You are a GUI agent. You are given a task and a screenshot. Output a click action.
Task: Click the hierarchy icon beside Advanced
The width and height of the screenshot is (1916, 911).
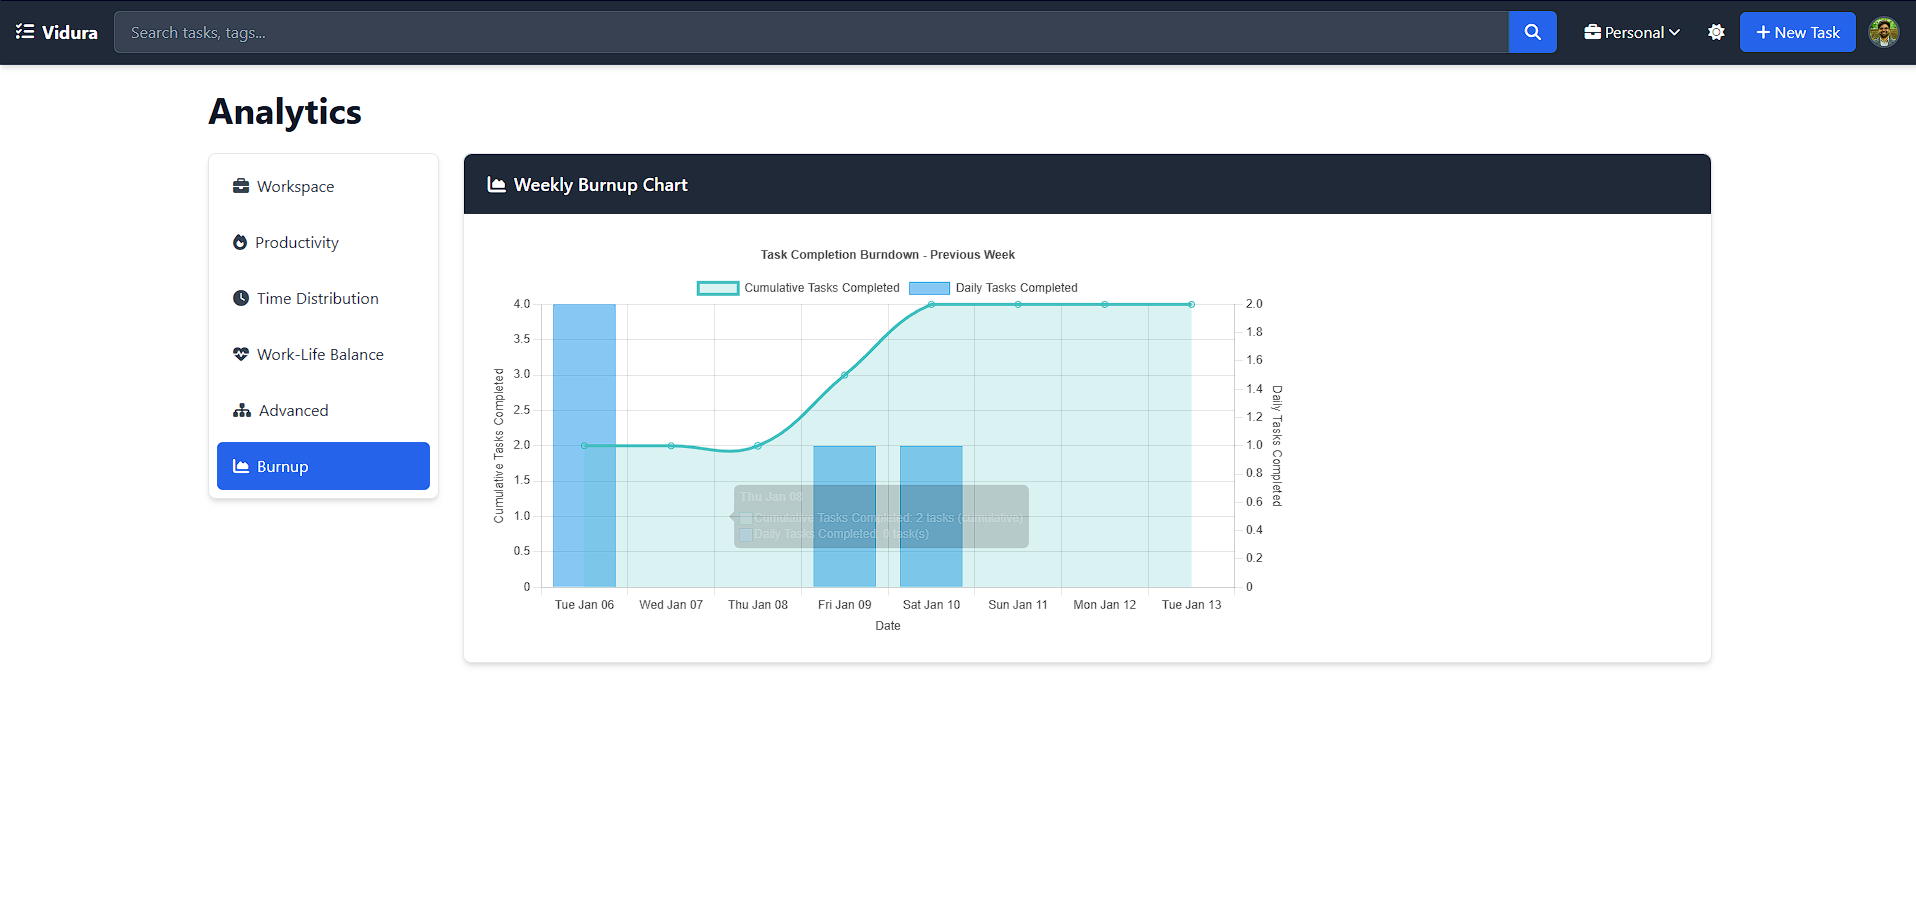tap(242, 410)
